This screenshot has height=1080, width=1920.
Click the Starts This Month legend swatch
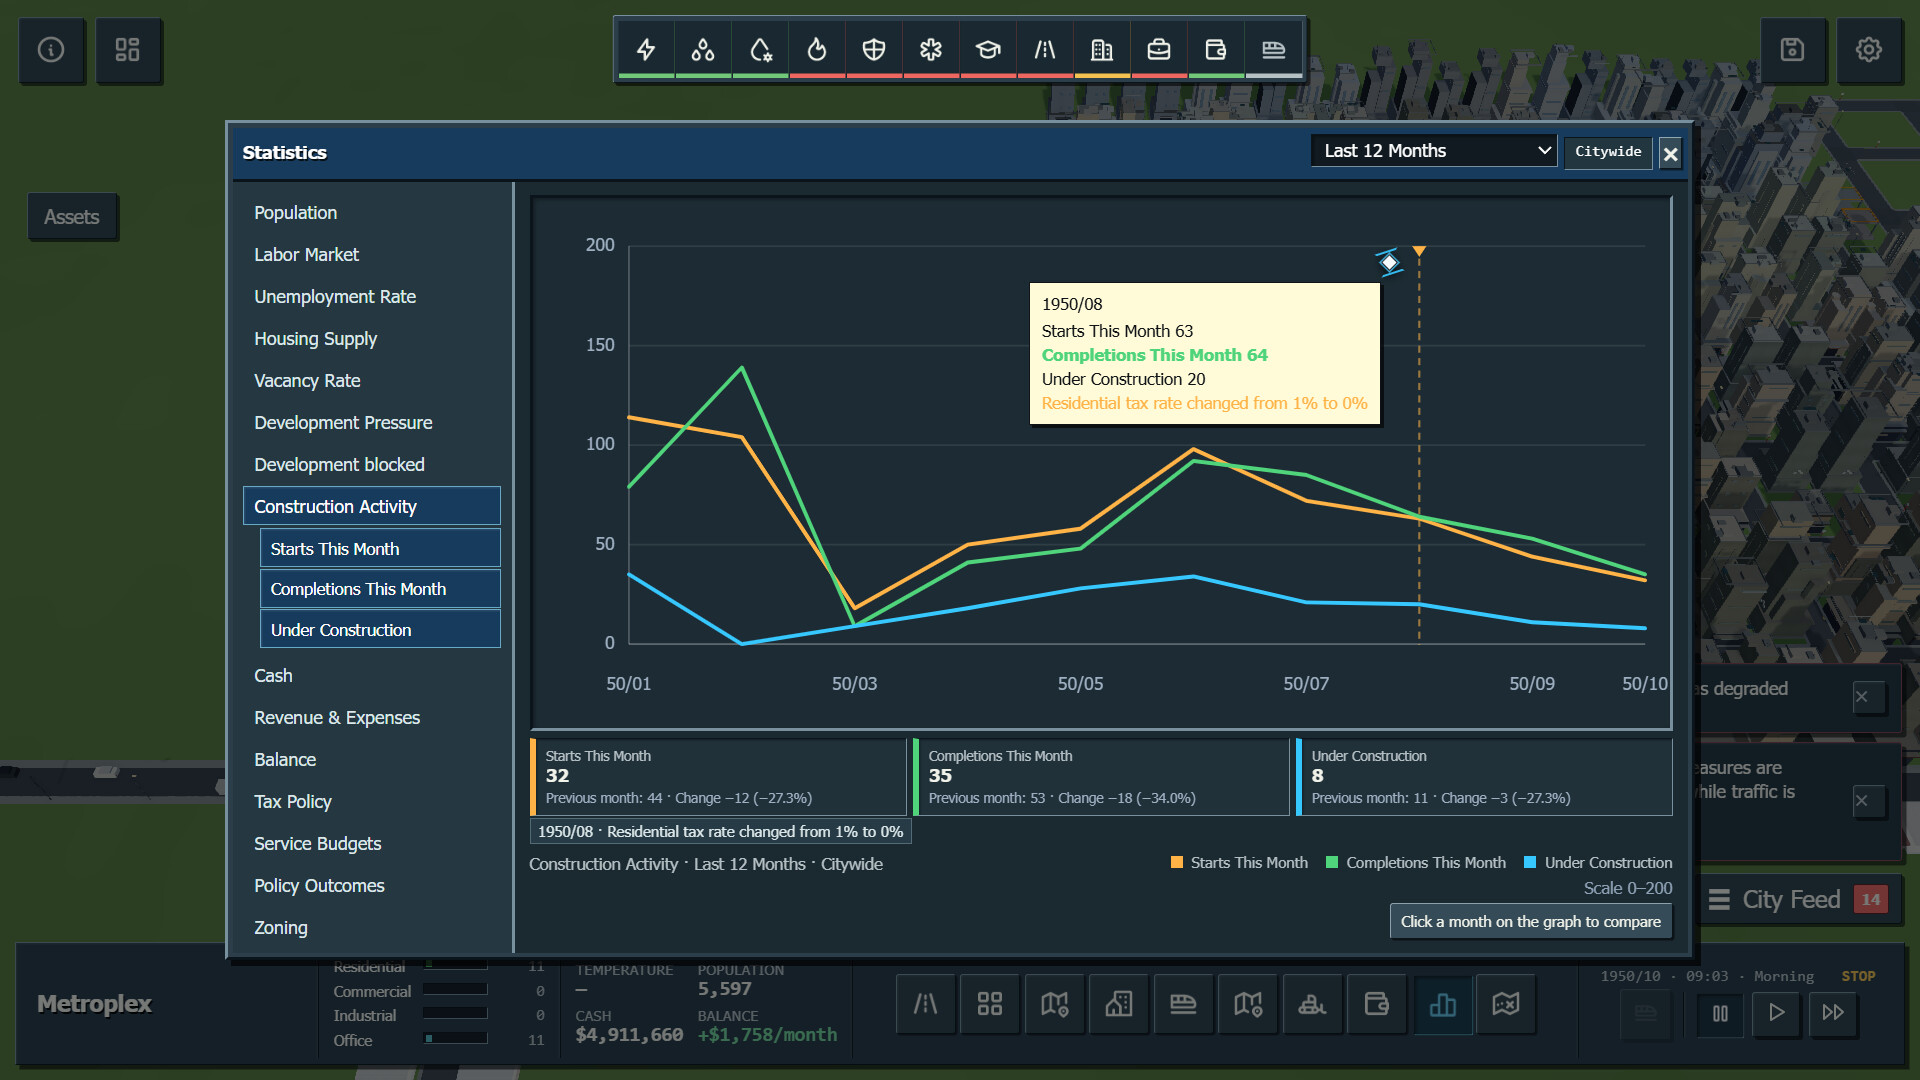click(1177, 863)
